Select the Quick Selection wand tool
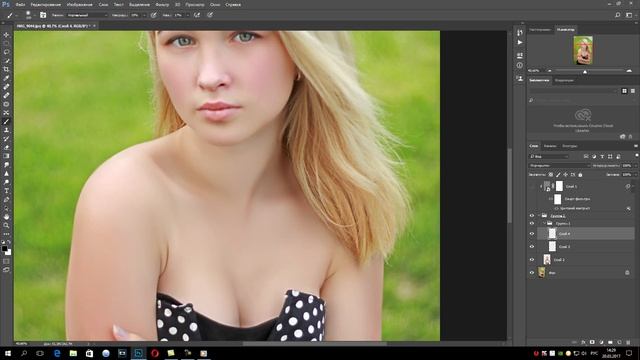Viewport: 640px width, 360px height. point(6,61)
